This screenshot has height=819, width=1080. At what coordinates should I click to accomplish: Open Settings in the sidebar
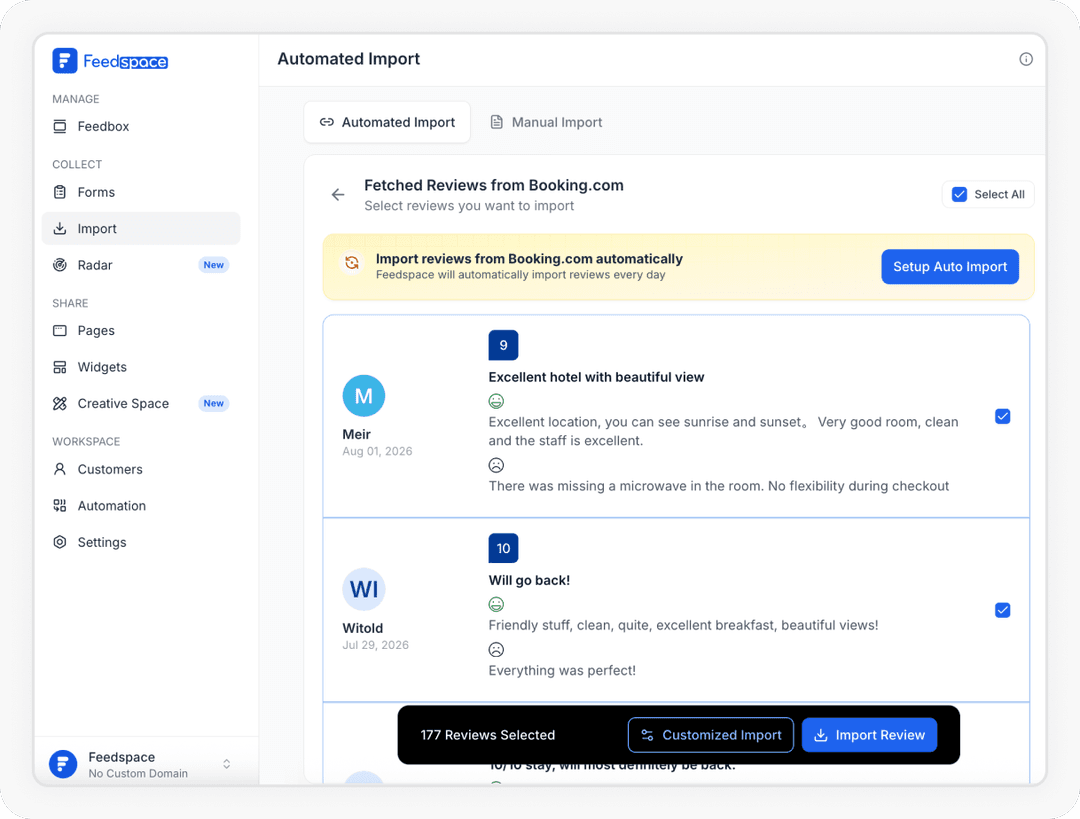click(141, 542)
